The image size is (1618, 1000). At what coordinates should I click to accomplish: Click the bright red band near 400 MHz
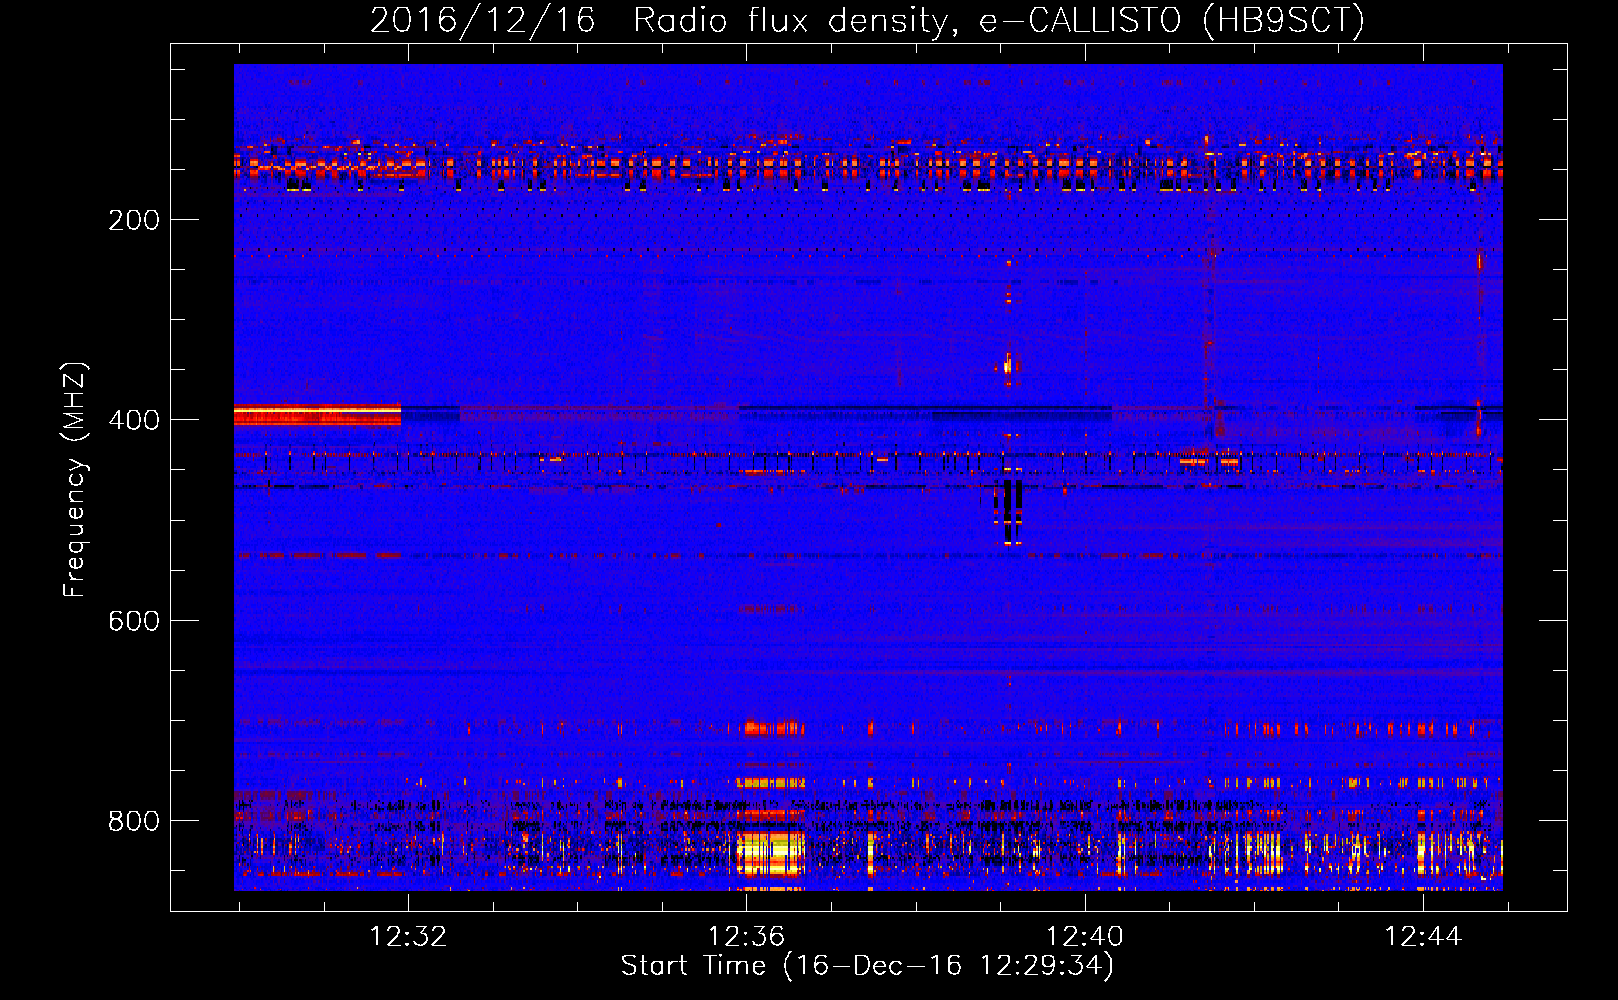click(317, 415)
